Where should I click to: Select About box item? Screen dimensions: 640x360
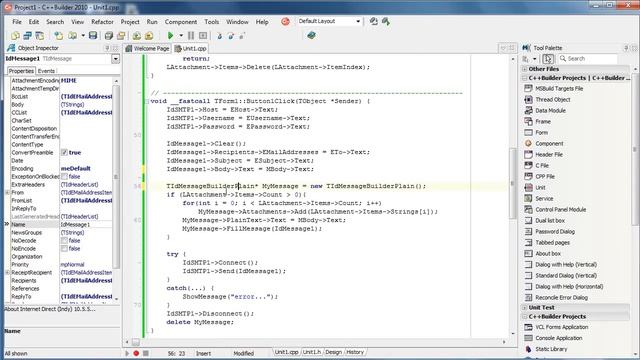coord(548,254)
